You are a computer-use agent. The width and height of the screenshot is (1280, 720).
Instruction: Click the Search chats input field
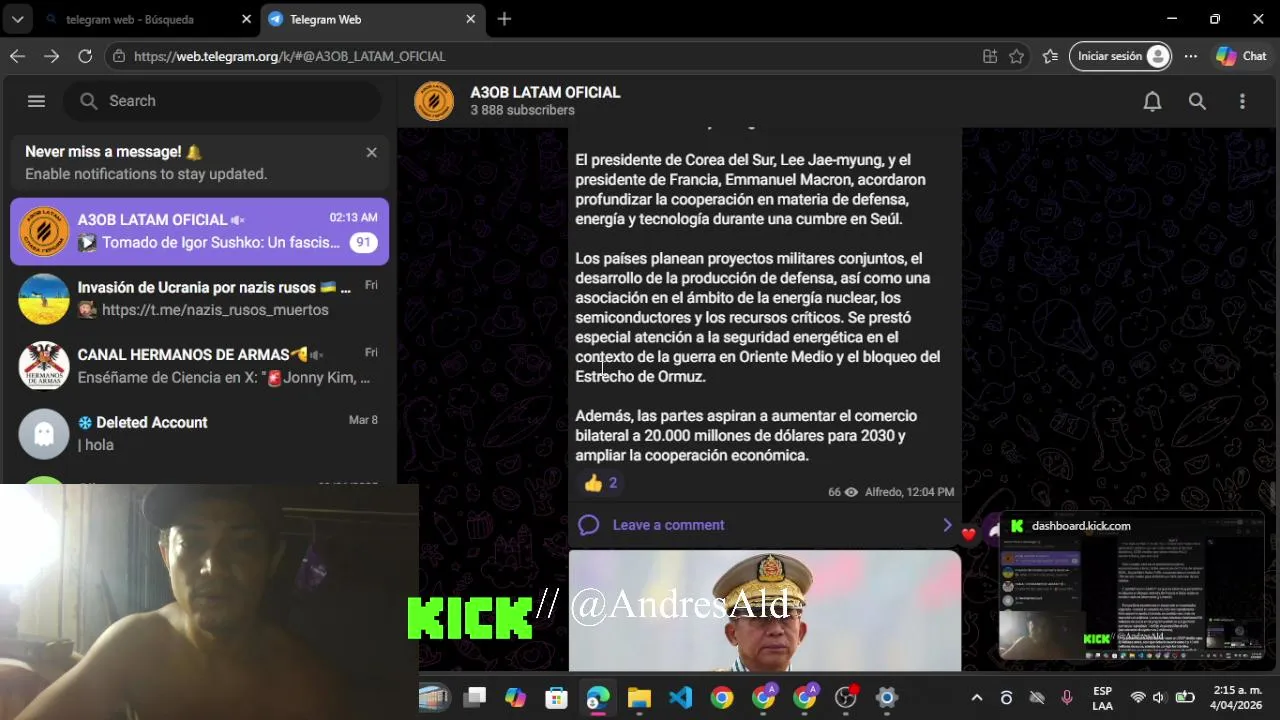(223, 101)
